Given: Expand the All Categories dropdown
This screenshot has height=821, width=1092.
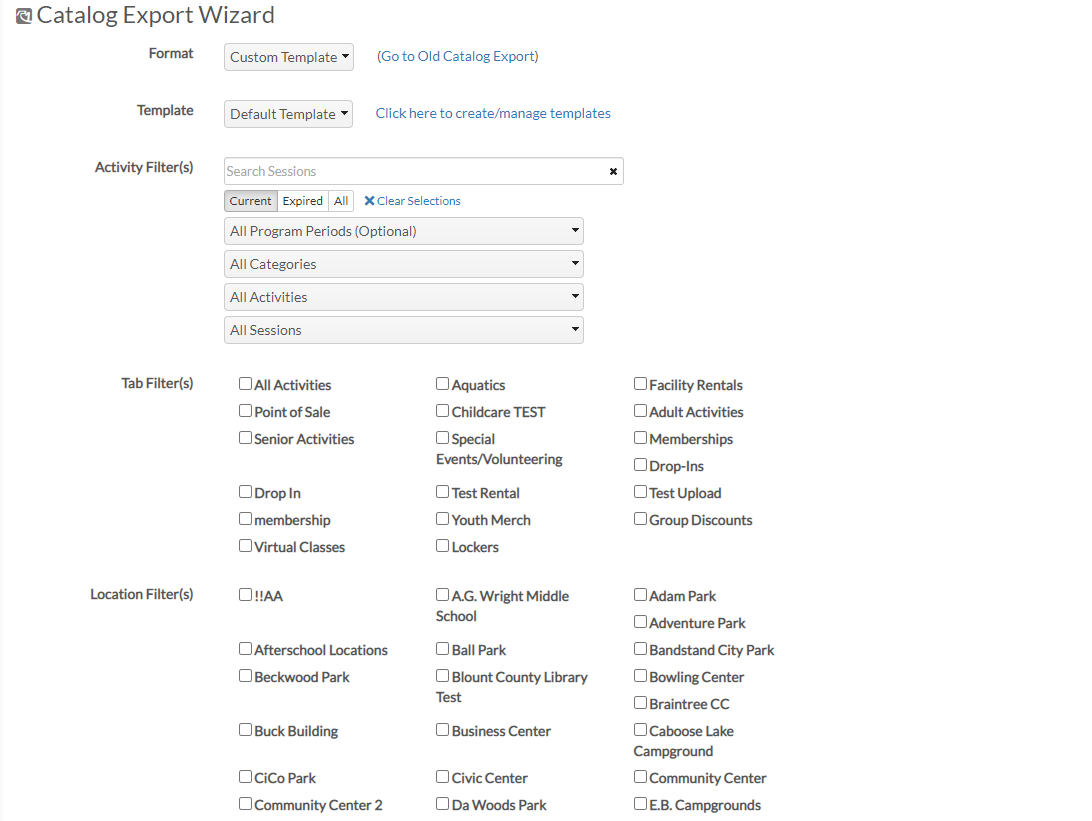Looking at the screenshot, I should point(403,264).
